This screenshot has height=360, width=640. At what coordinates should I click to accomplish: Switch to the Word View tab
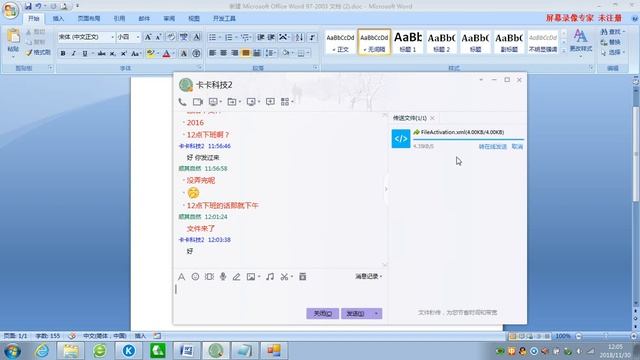click(194, 18)
